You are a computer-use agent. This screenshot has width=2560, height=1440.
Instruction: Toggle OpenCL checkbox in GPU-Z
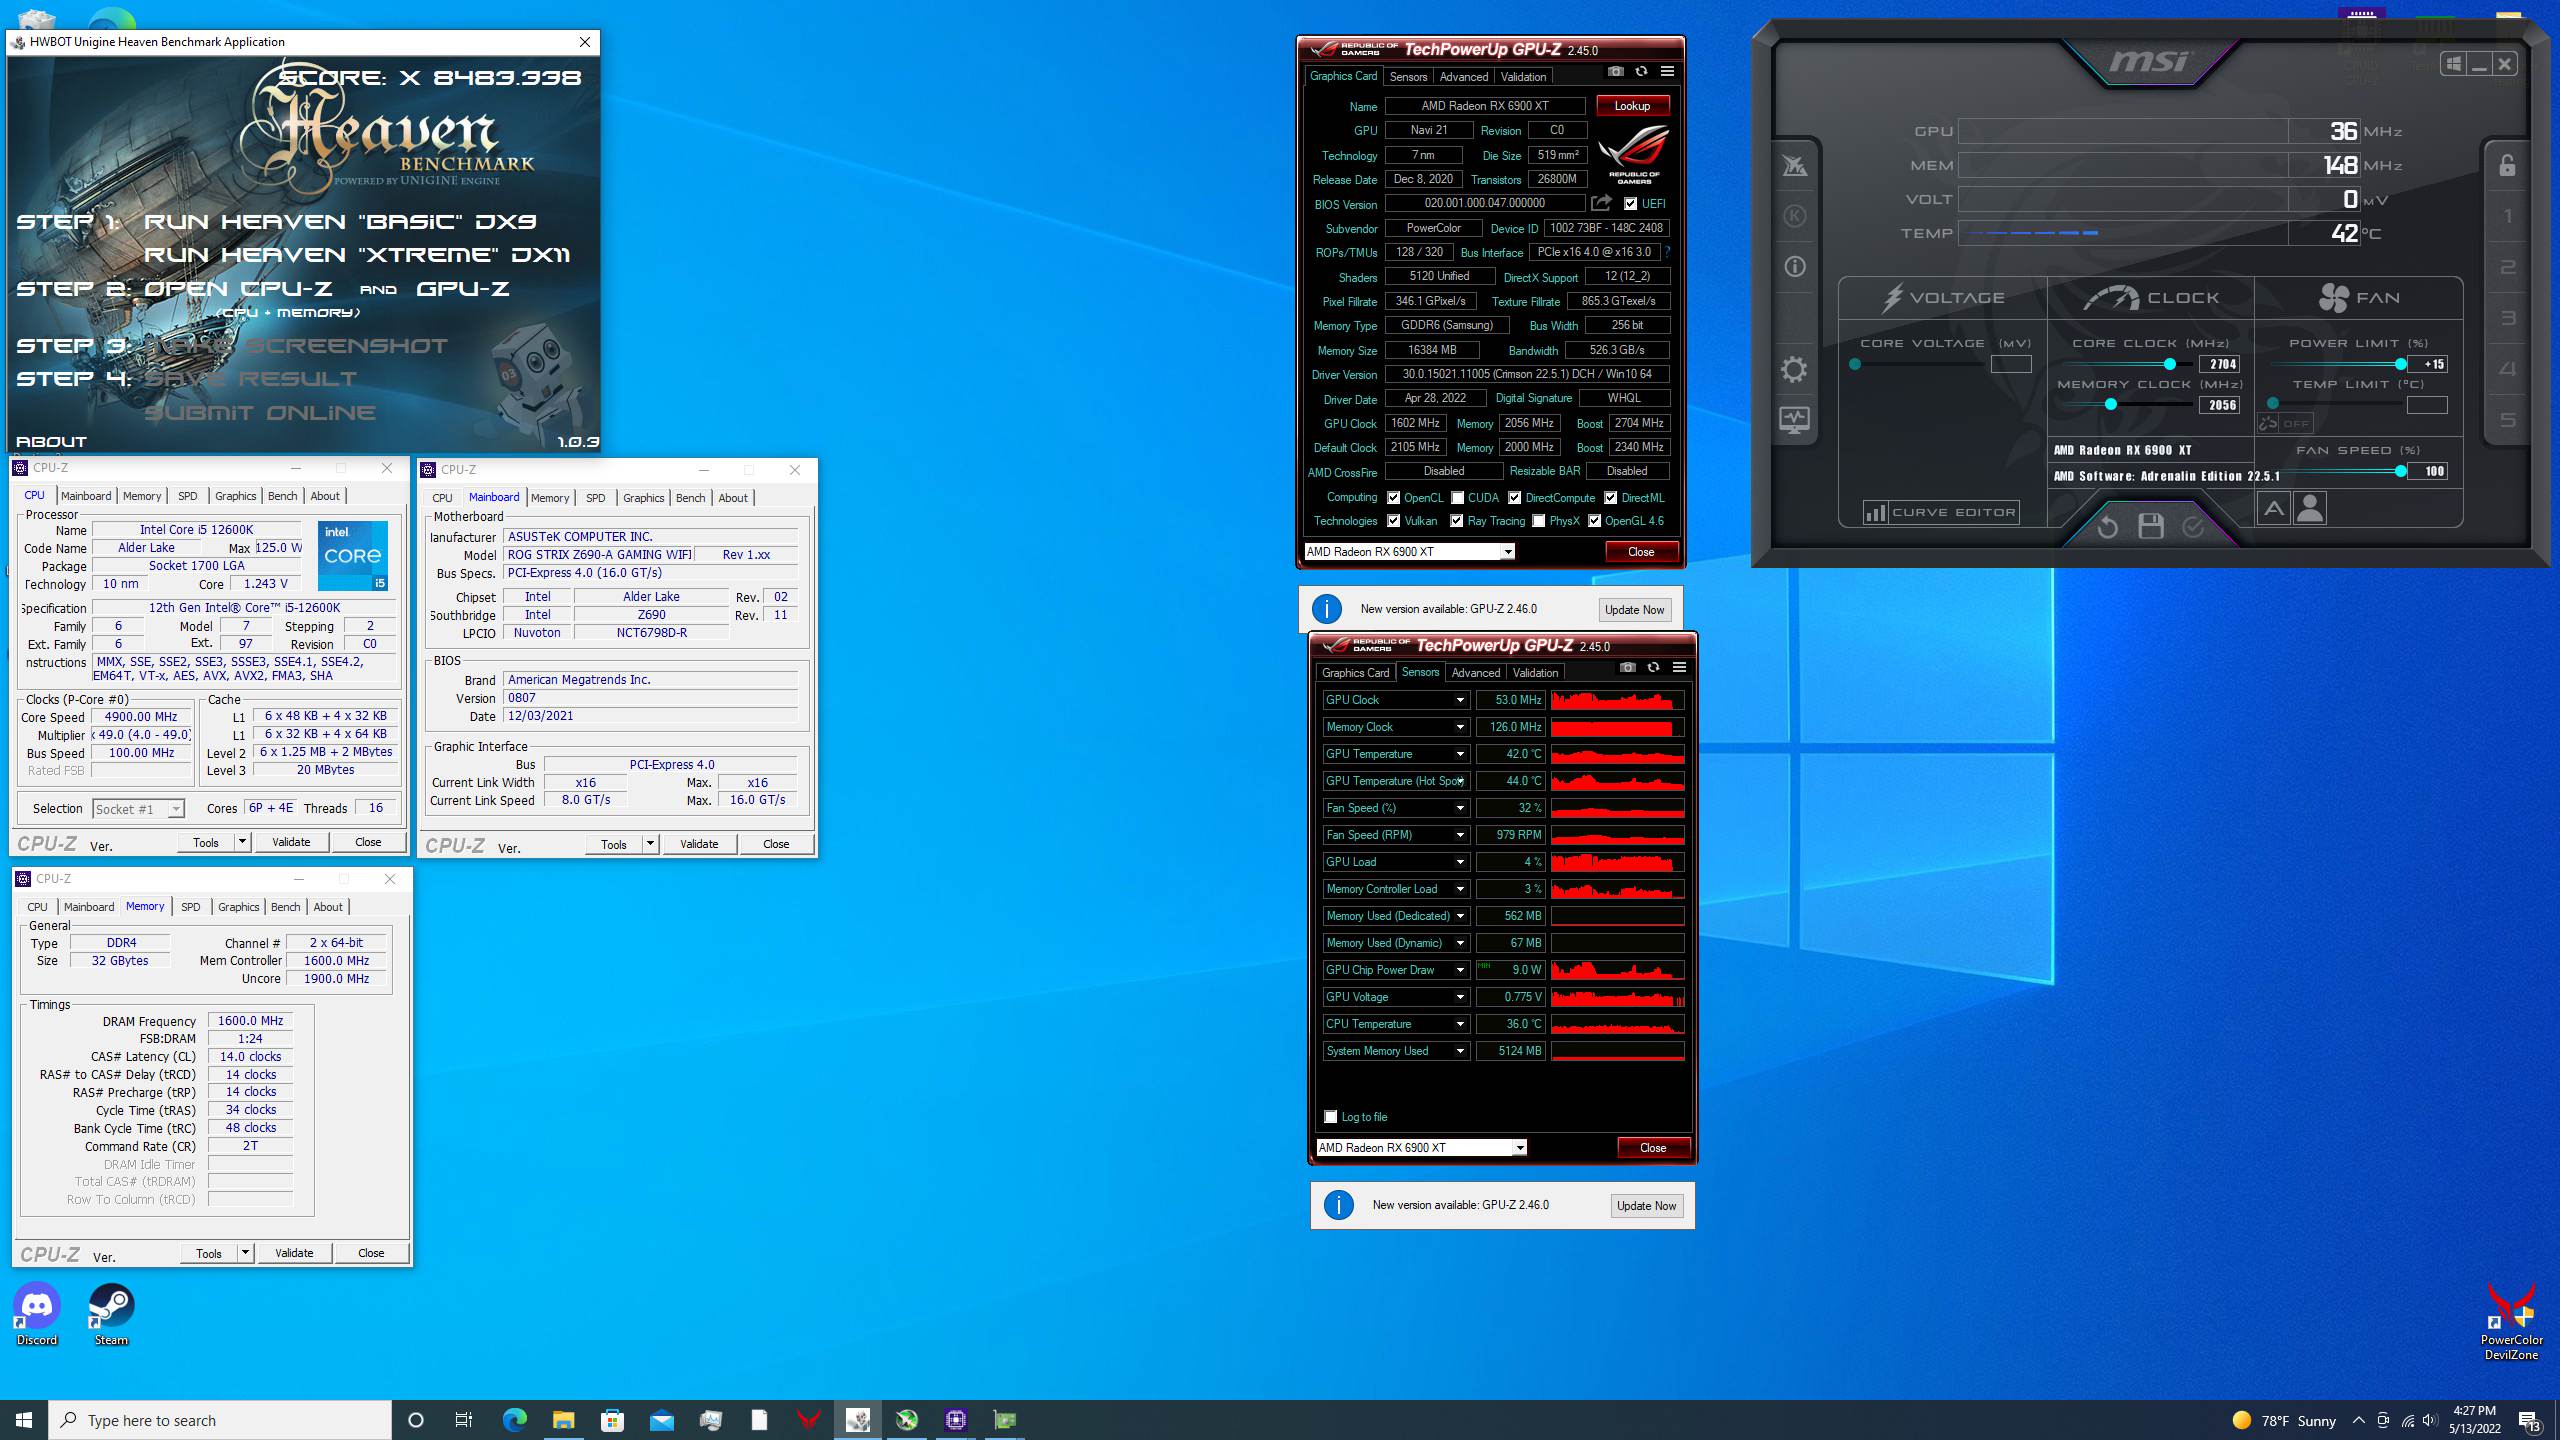click(1393, 497)
